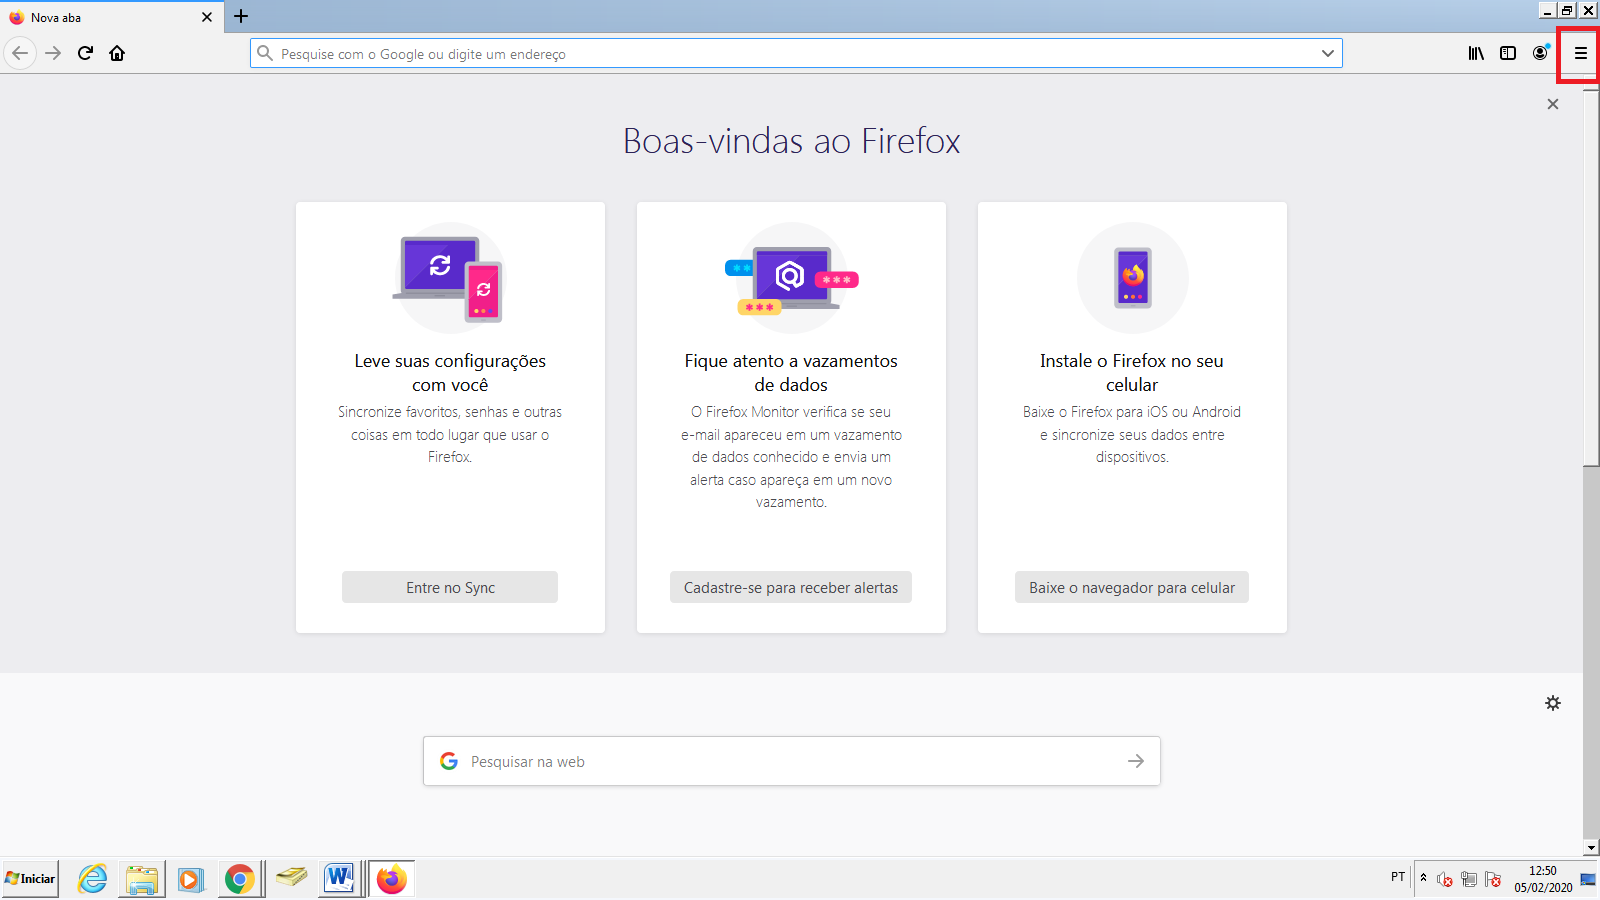The image size is (1600, 900).
Task: Show sidebars with the sidebar icon
Action: 1508,53
